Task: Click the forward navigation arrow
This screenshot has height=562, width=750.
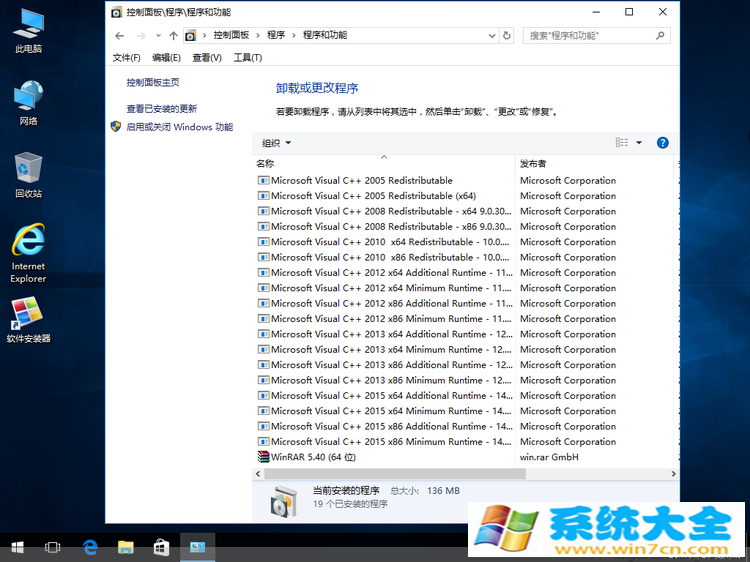Action: tap(141, 35)
